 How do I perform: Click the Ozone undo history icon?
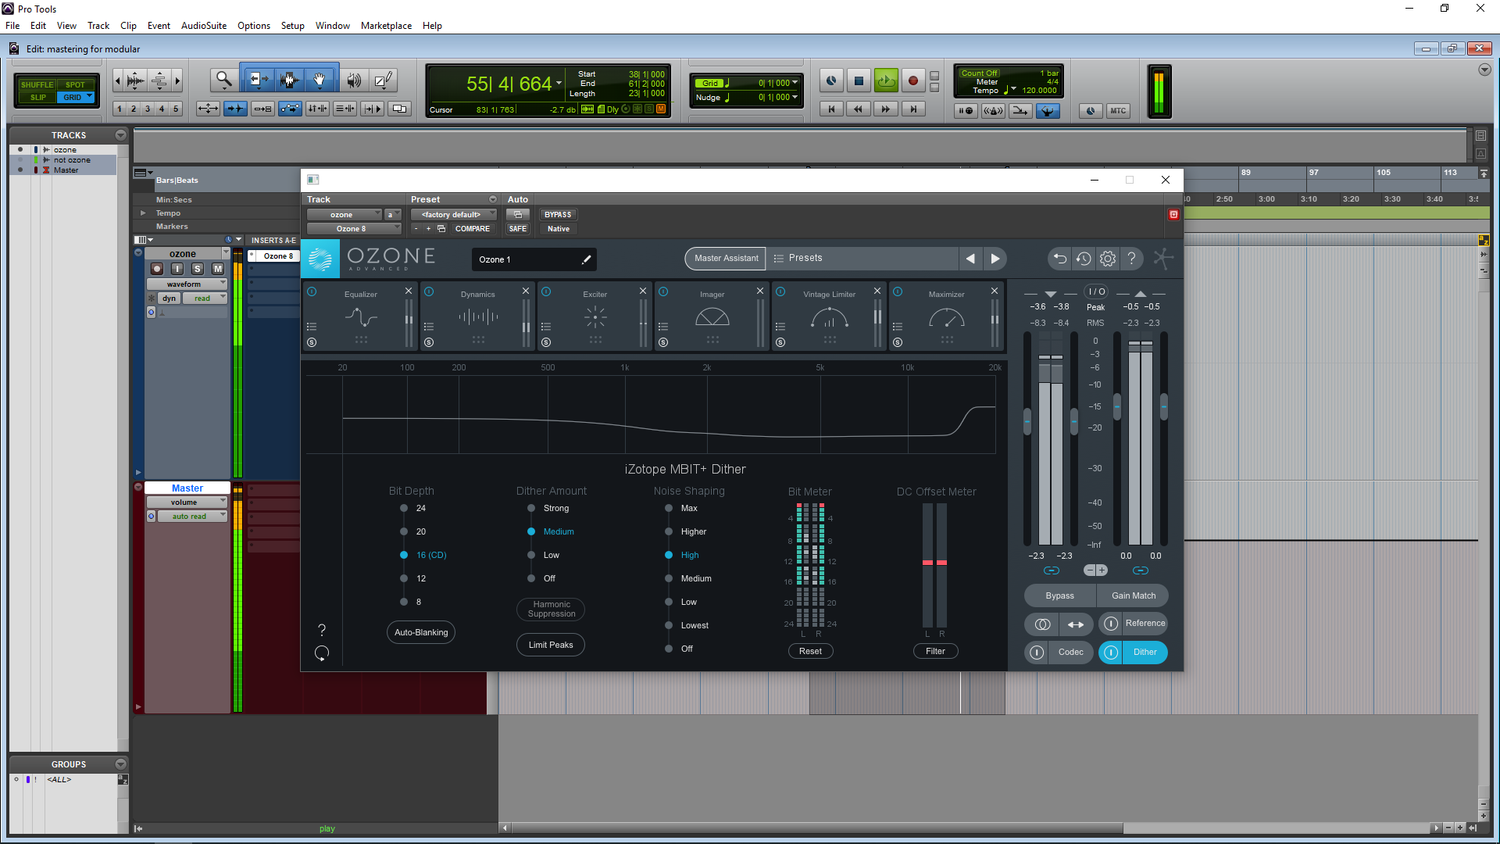pyautogui.click(x=1084, y=259)
